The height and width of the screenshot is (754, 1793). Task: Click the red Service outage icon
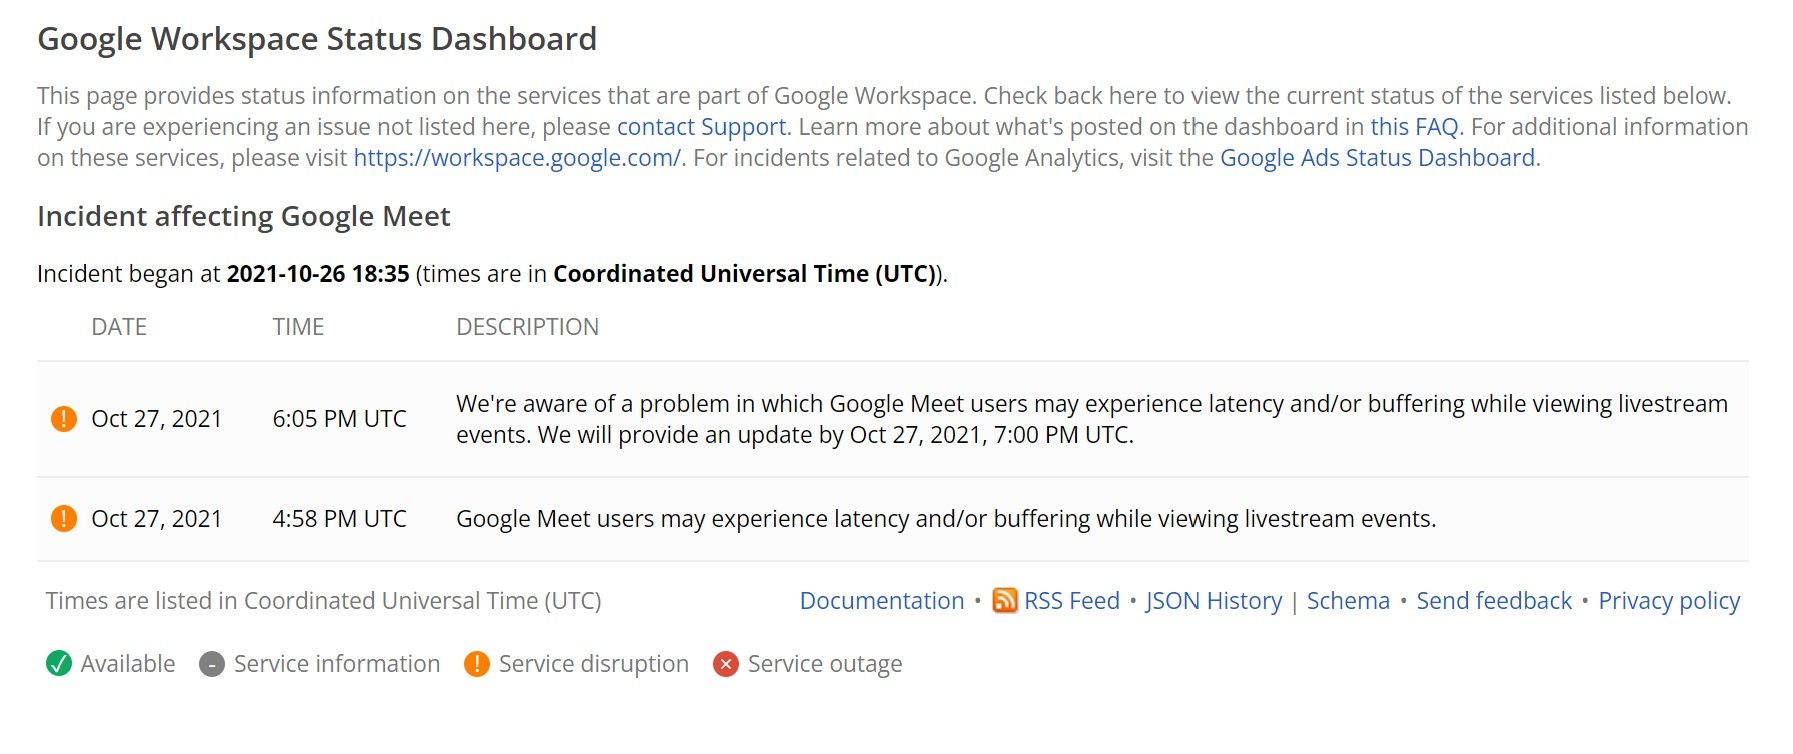[725, 663]
